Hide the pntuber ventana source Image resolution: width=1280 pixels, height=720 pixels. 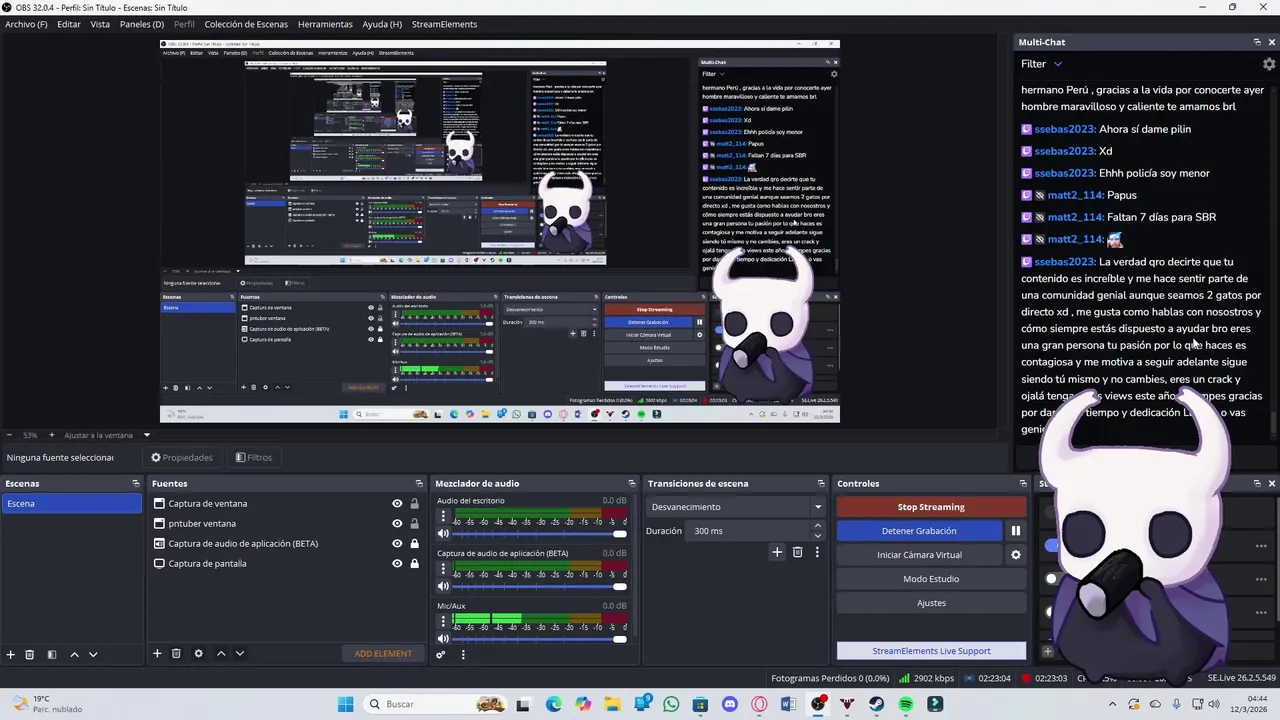click(397, 524)
